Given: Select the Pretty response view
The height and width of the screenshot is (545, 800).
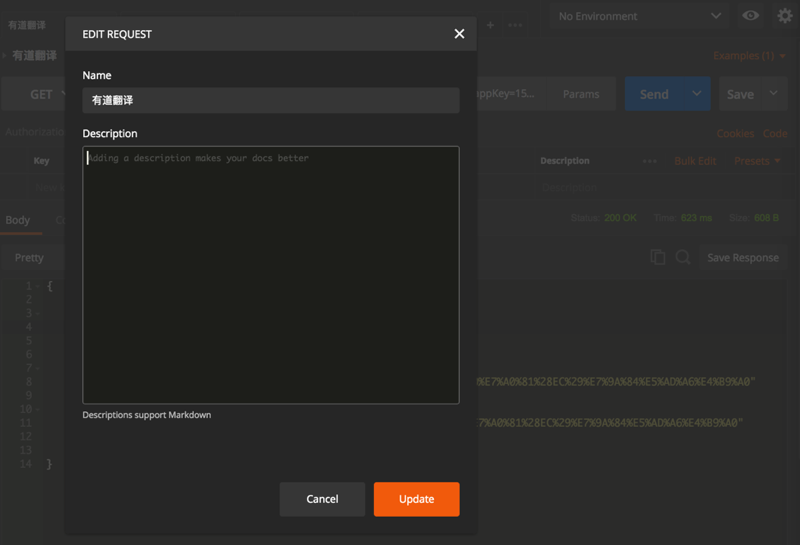Looking at the screenshot, I should click(29, 258).
